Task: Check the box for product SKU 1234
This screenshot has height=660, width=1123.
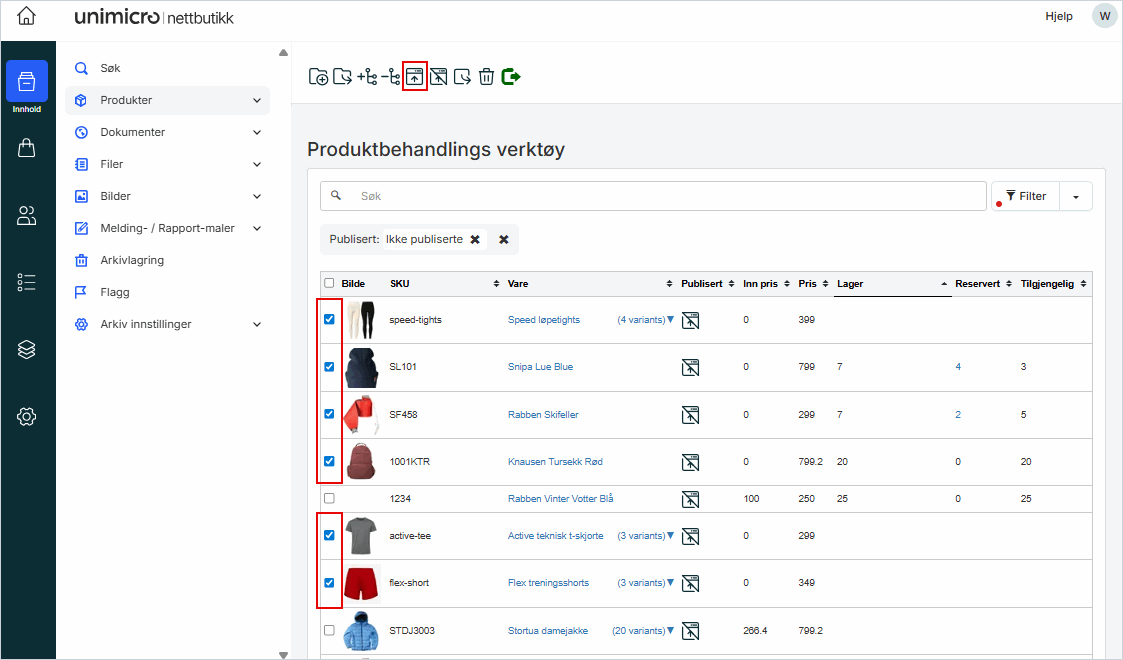Action: pyautogui.click(x=329, y=498)
